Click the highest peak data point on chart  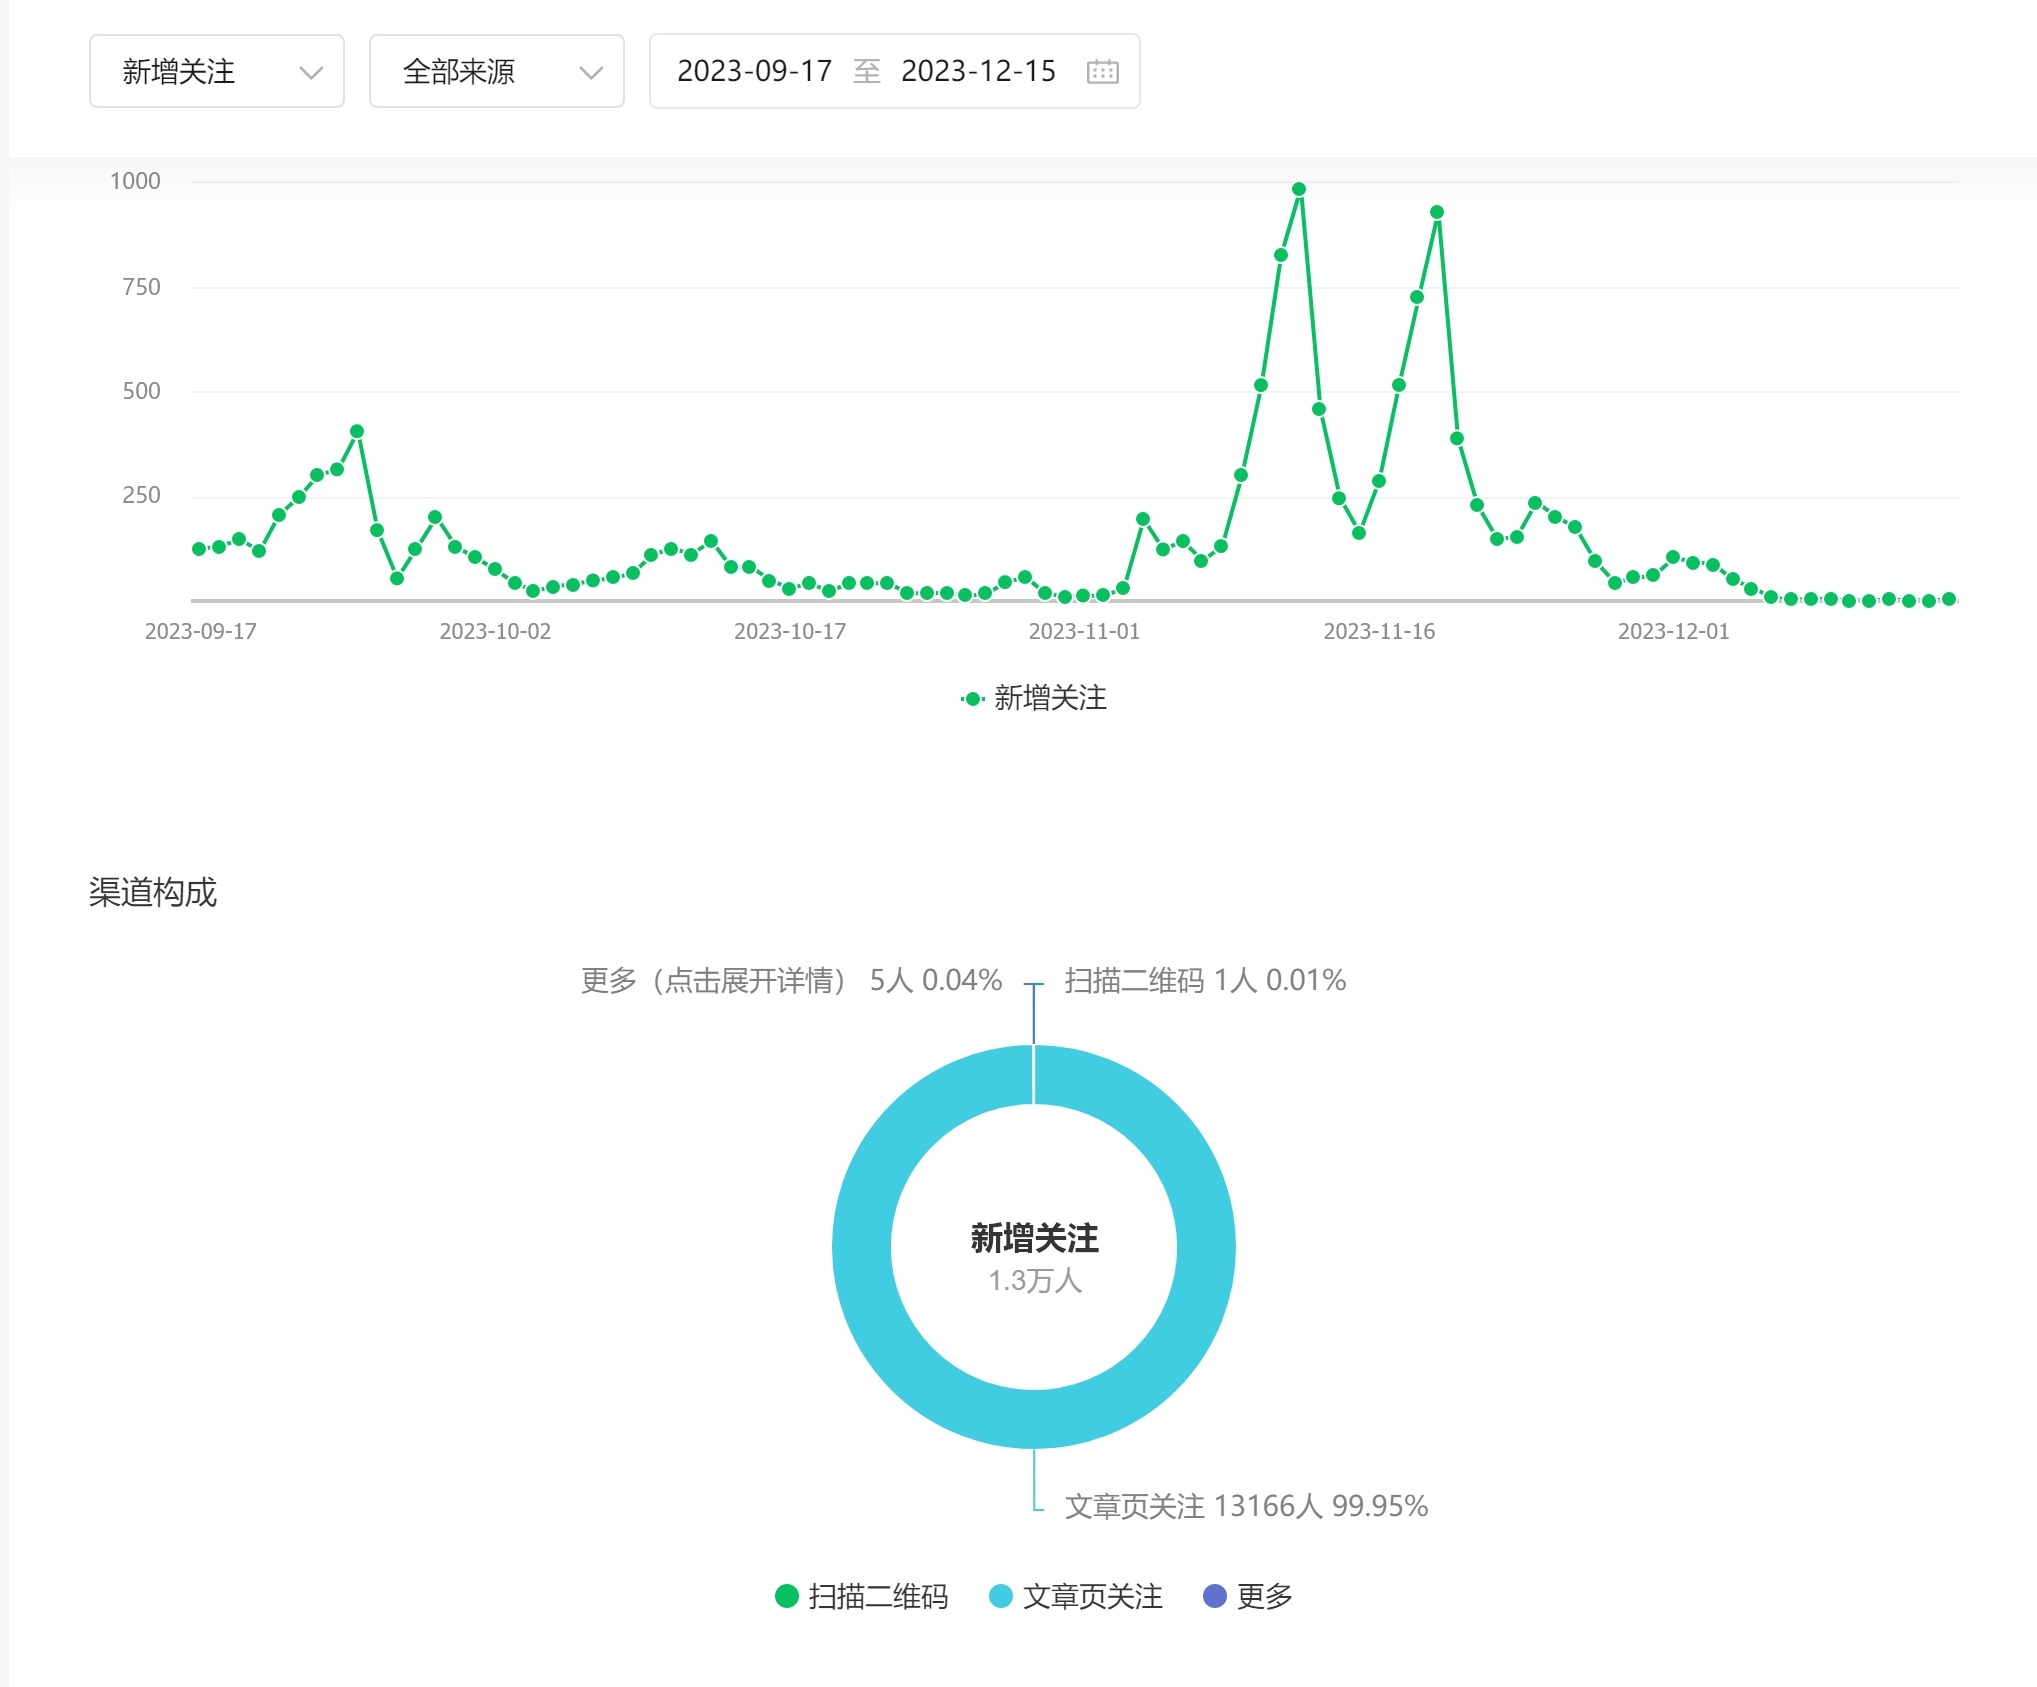click(1299, 189)
